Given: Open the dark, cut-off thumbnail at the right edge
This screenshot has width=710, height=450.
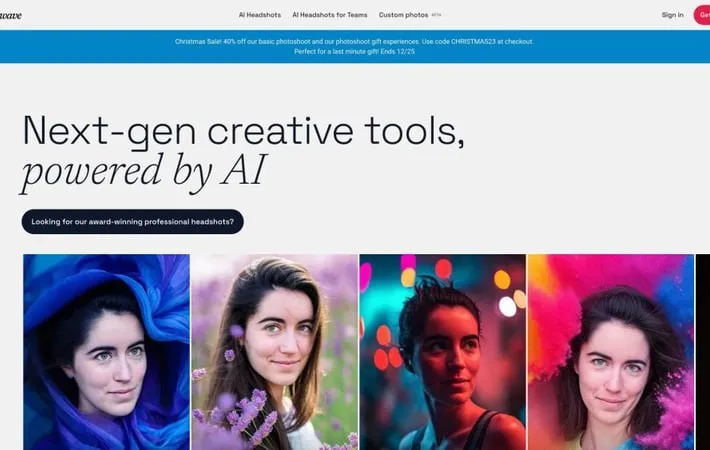Looking at the screenshot, I should 703,352.
